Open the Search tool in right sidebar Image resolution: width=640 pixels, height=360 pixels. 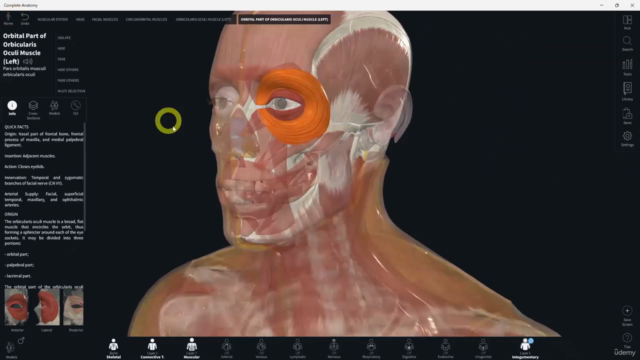click(627, 43)
